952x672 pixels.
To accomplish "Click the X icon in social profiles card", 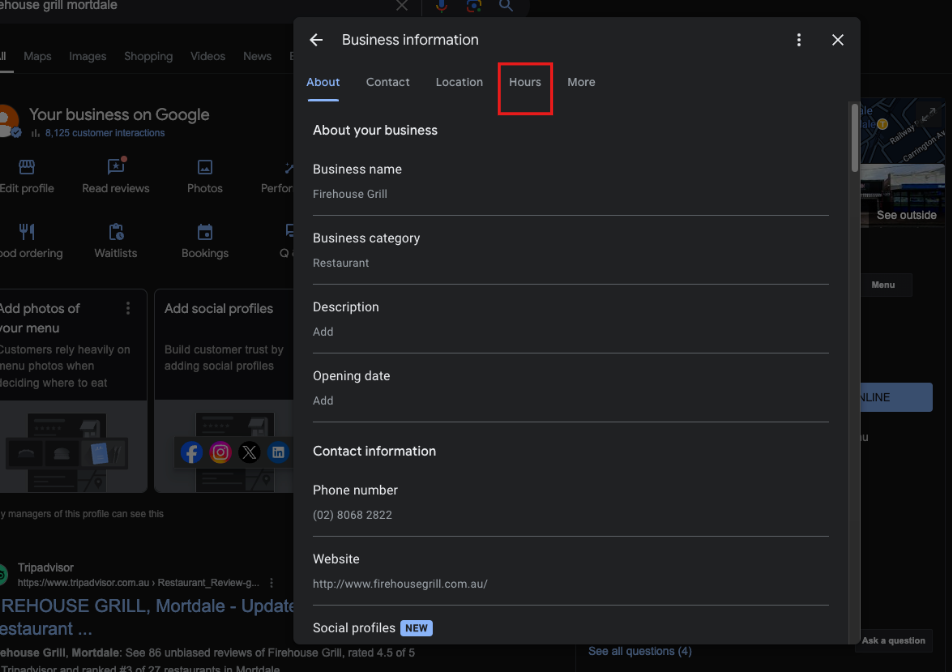I will pyautogui.click(x=249, y=452).
